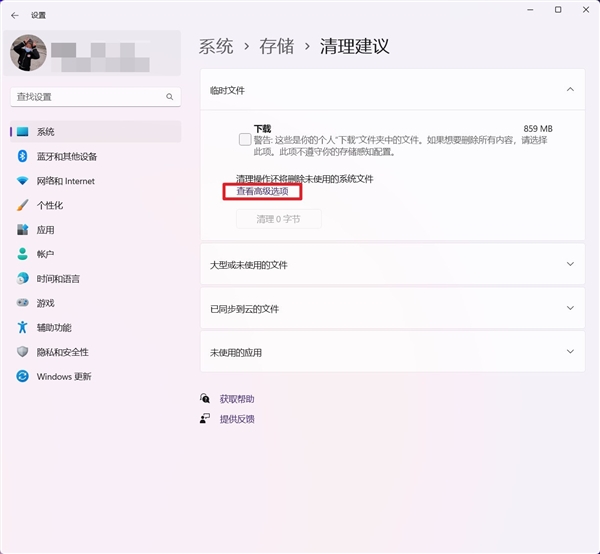Open 个性化 personalization settings
The image size is (600, 554).
pyautogui.click(x=50, y=206)
